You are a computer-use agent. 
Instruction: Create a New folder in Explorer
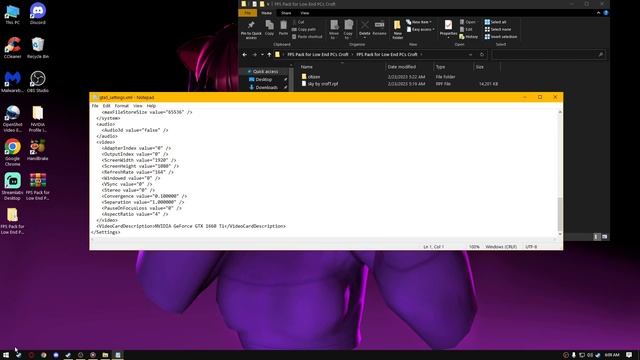point(398,29)
